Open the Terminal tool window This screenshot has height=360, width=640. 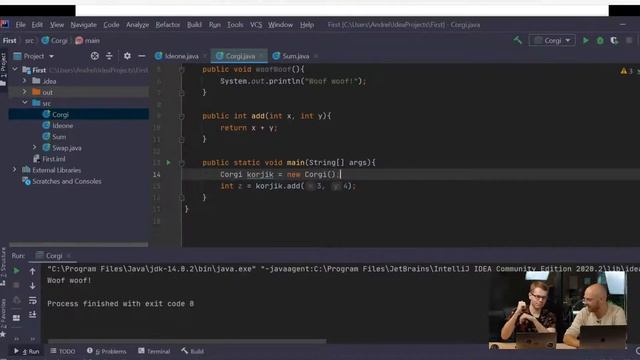click(x=154, y=351)
